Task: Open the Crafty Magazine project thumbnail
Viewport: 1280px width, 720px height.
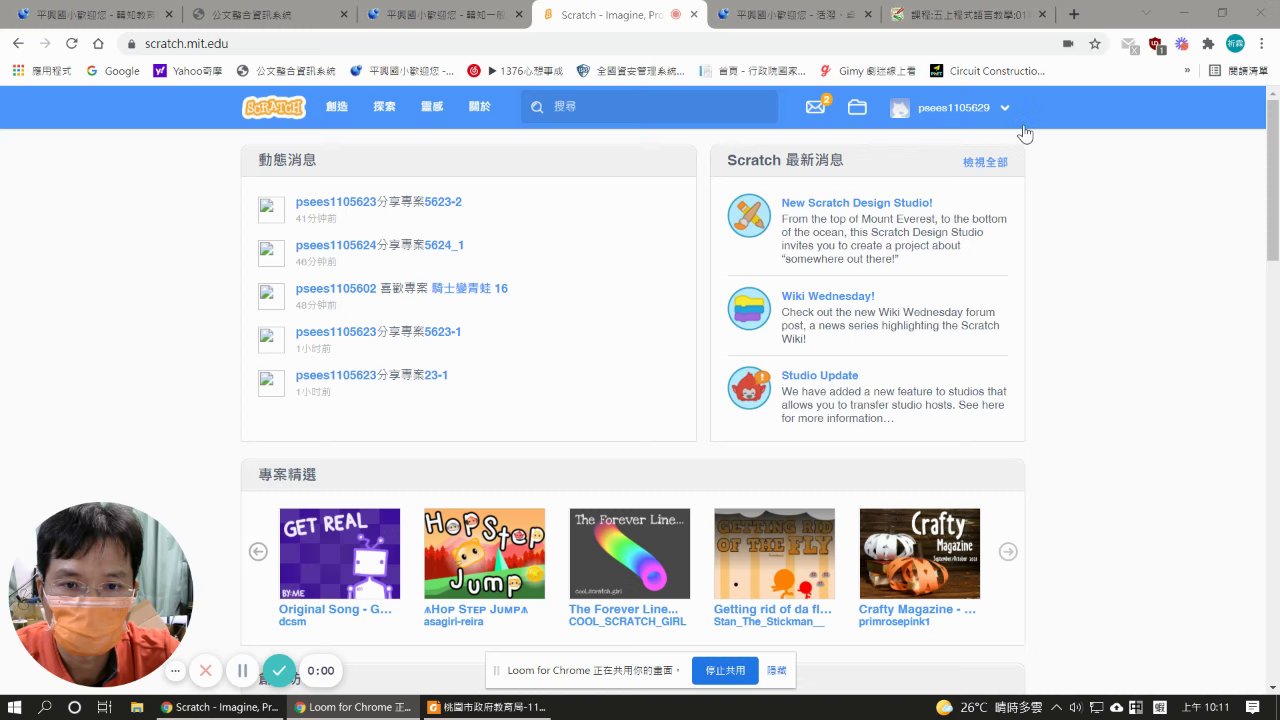Action: pos(920,554)
